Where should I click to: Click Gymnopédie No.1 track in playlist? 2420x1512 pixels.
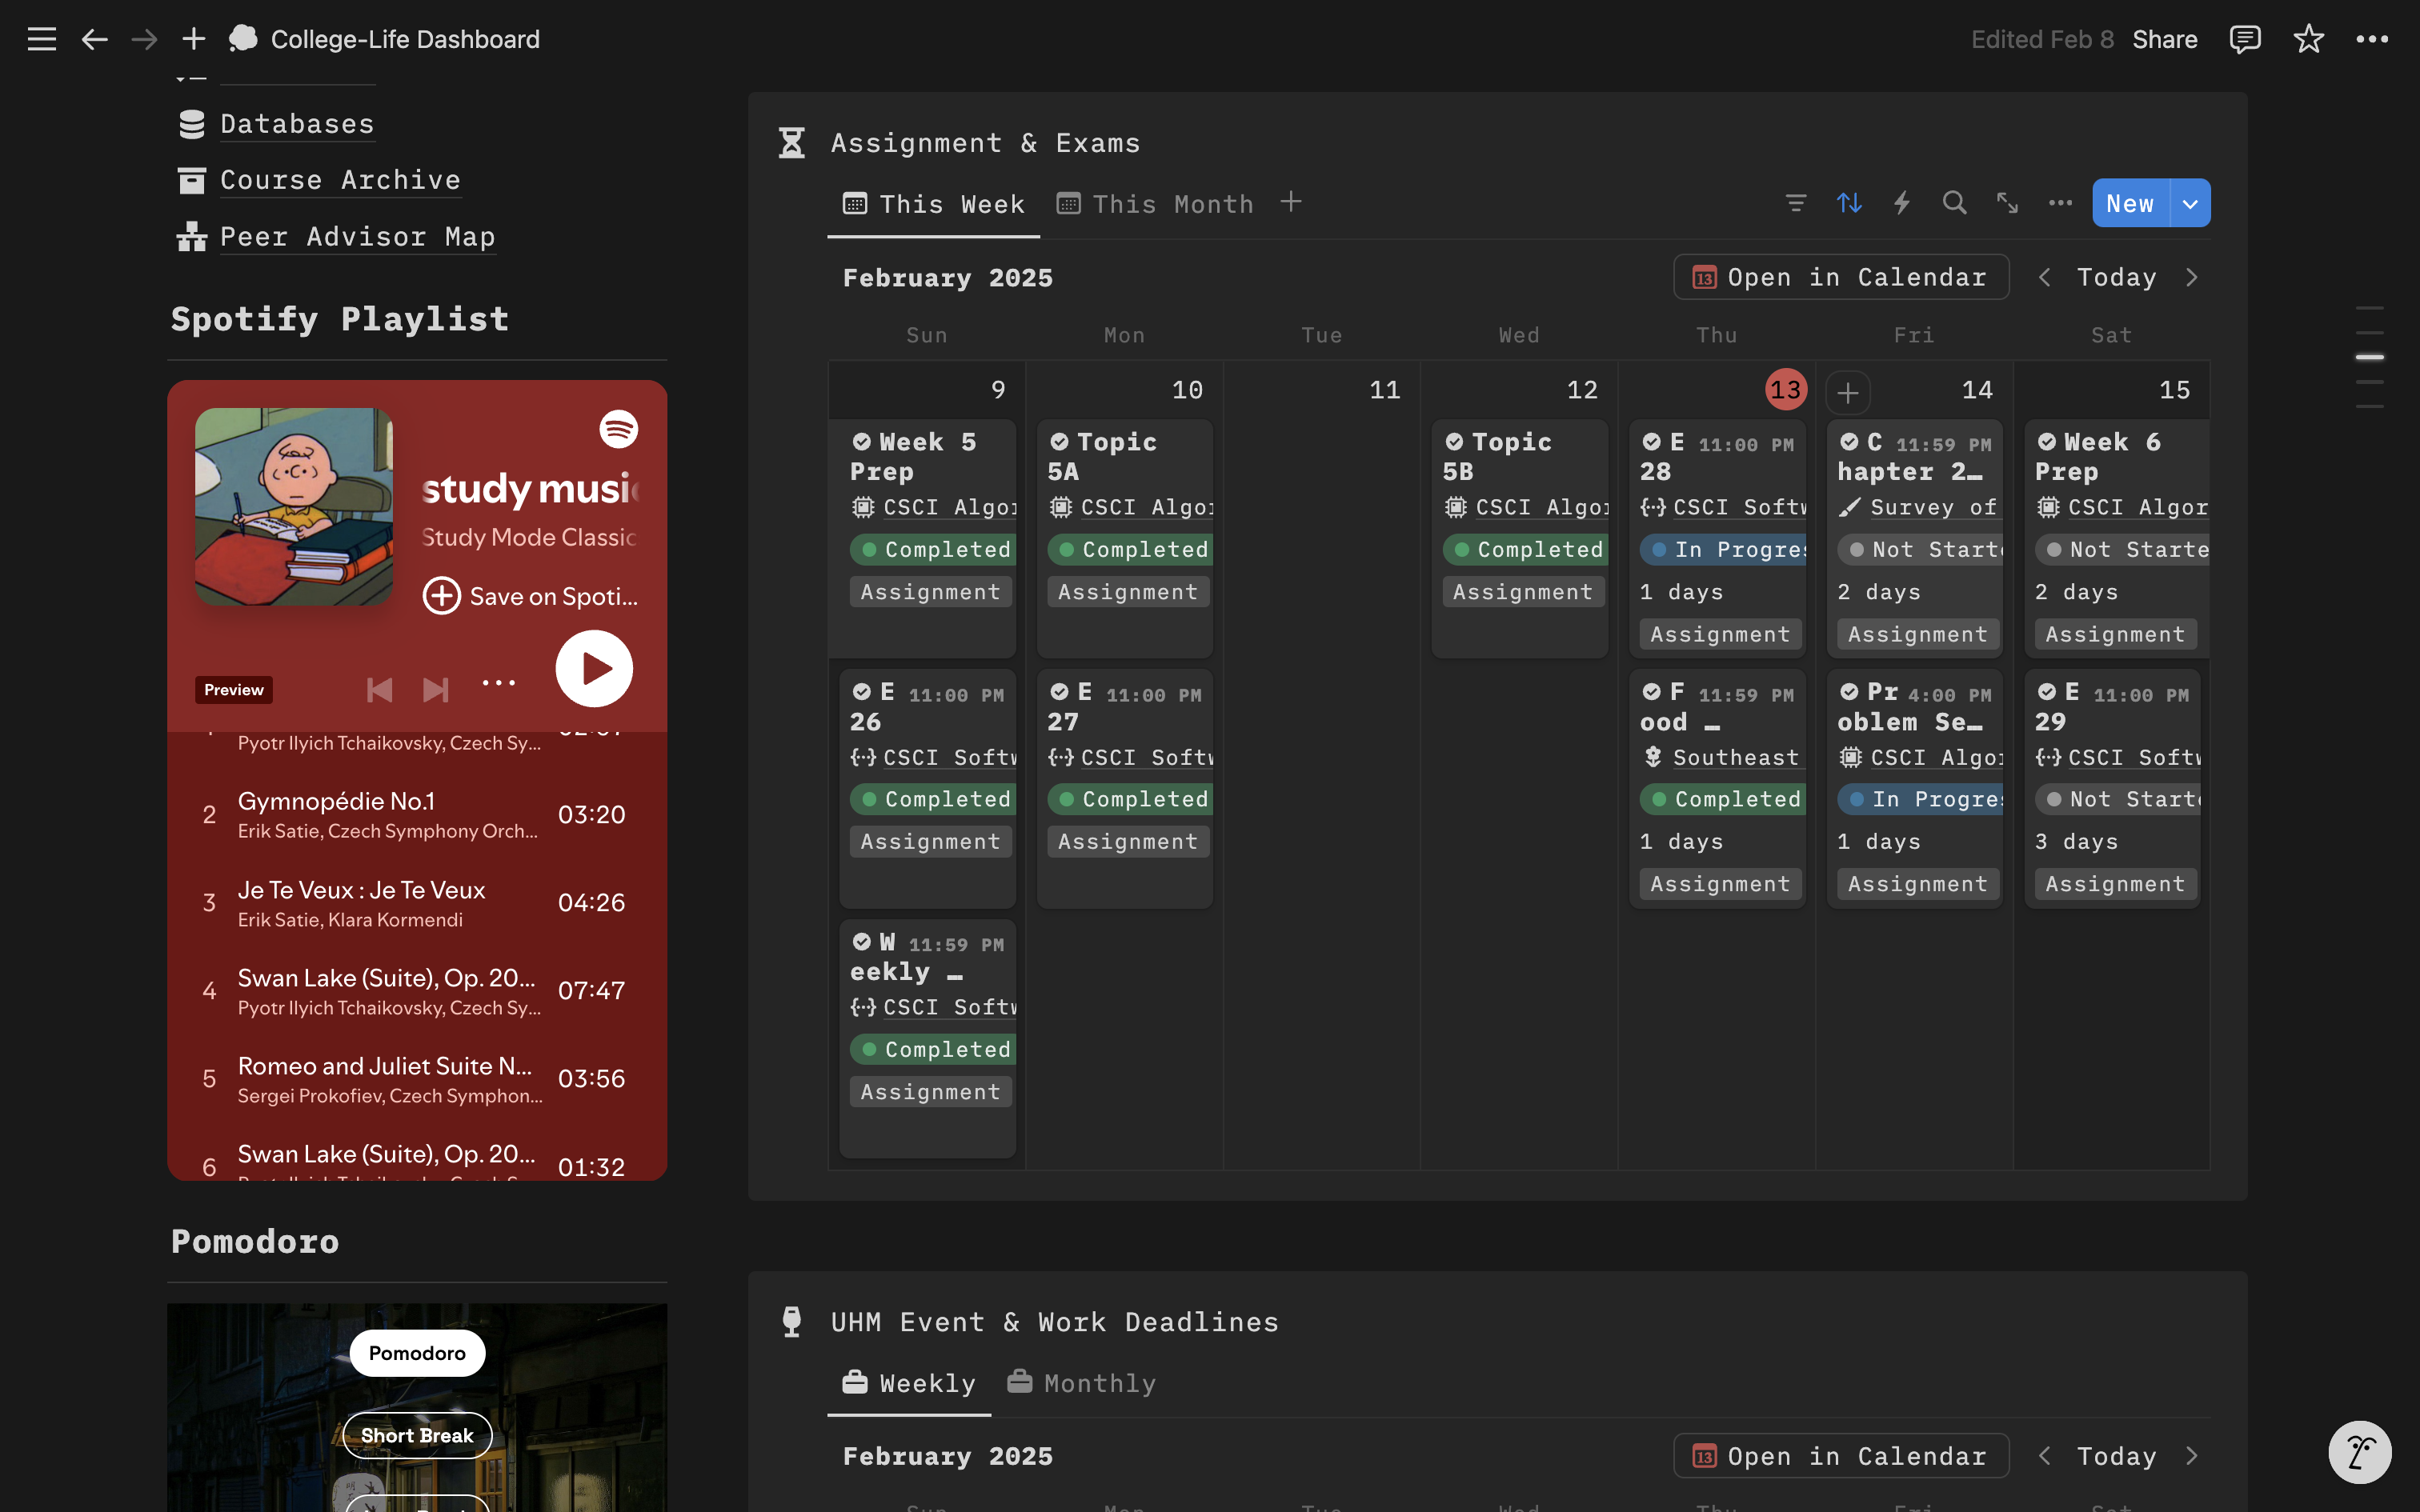pos(336,801)
